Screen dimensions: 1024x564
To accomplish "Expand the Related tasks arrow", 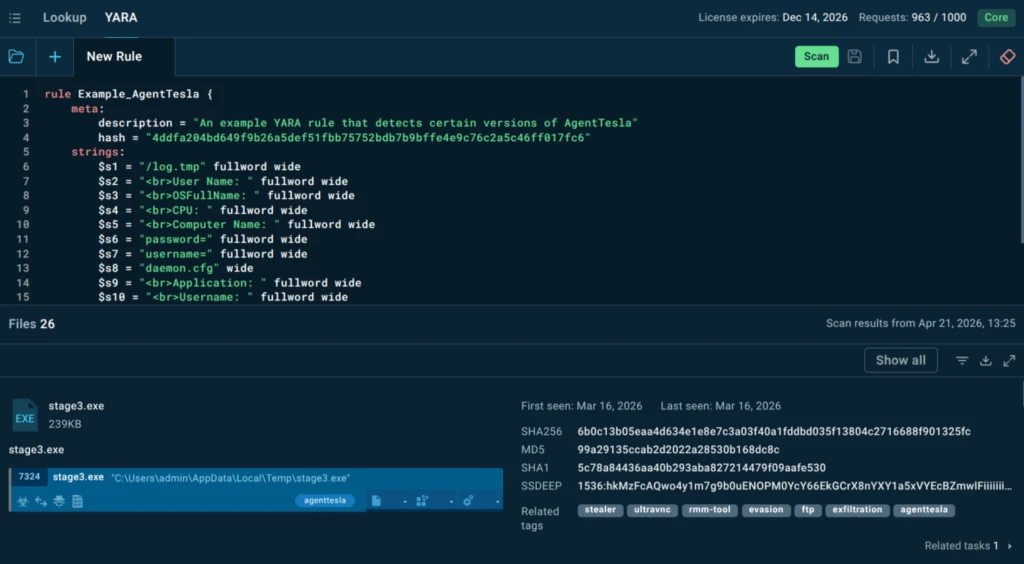I will click(x=1009, y=546).
